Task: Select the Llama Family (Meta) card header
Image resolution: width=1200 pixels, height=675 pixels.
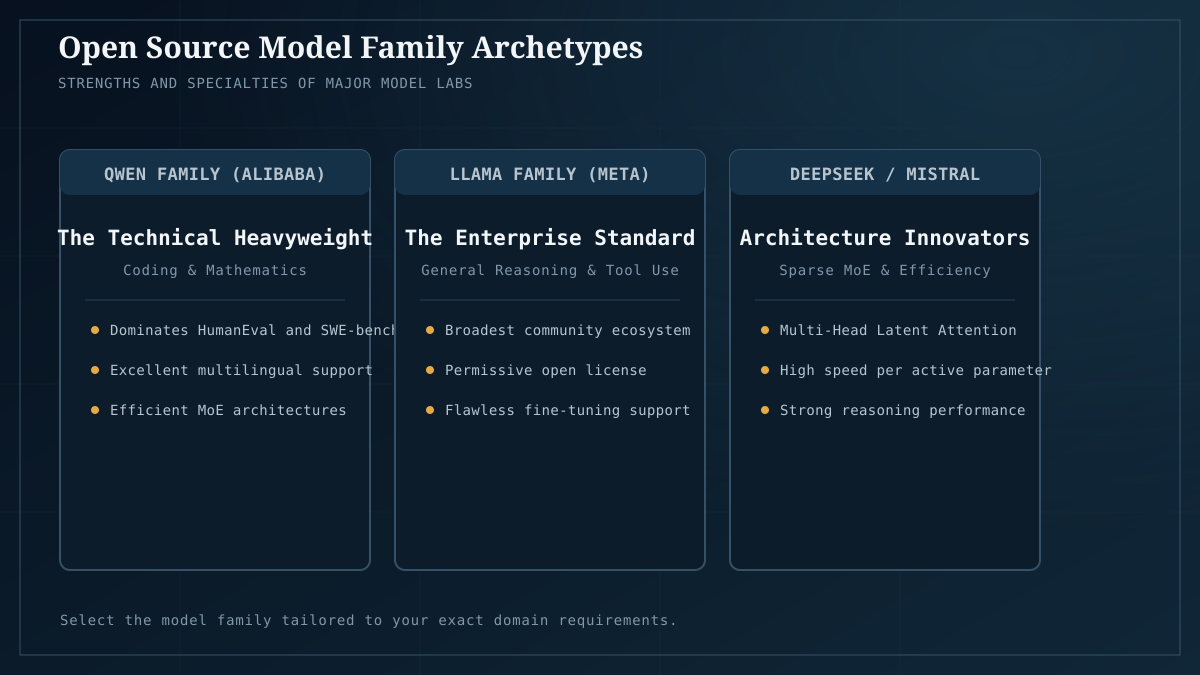Action: (x=550, y=173)
